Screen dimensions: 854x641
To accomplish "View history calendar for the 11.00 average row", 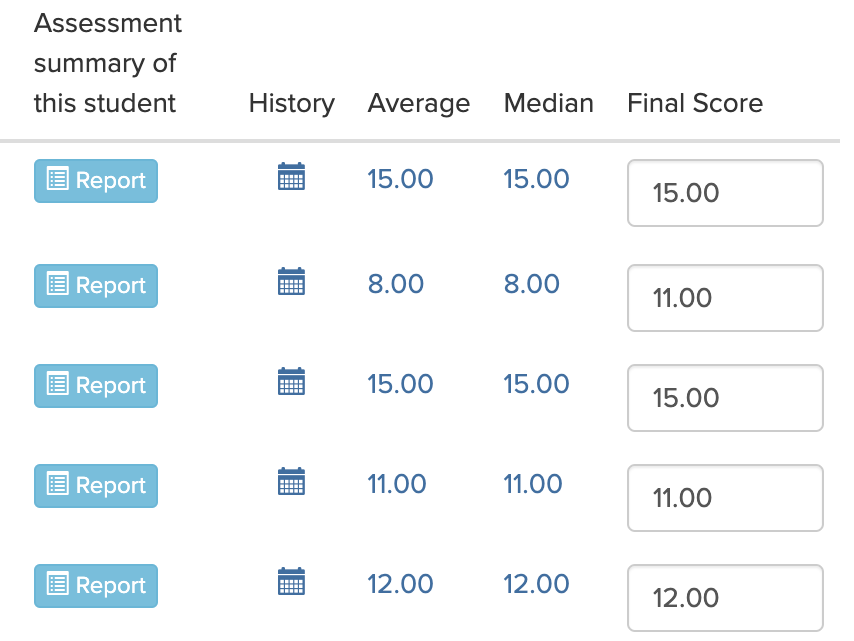I will pyautogui.click(x=291, y=483).
